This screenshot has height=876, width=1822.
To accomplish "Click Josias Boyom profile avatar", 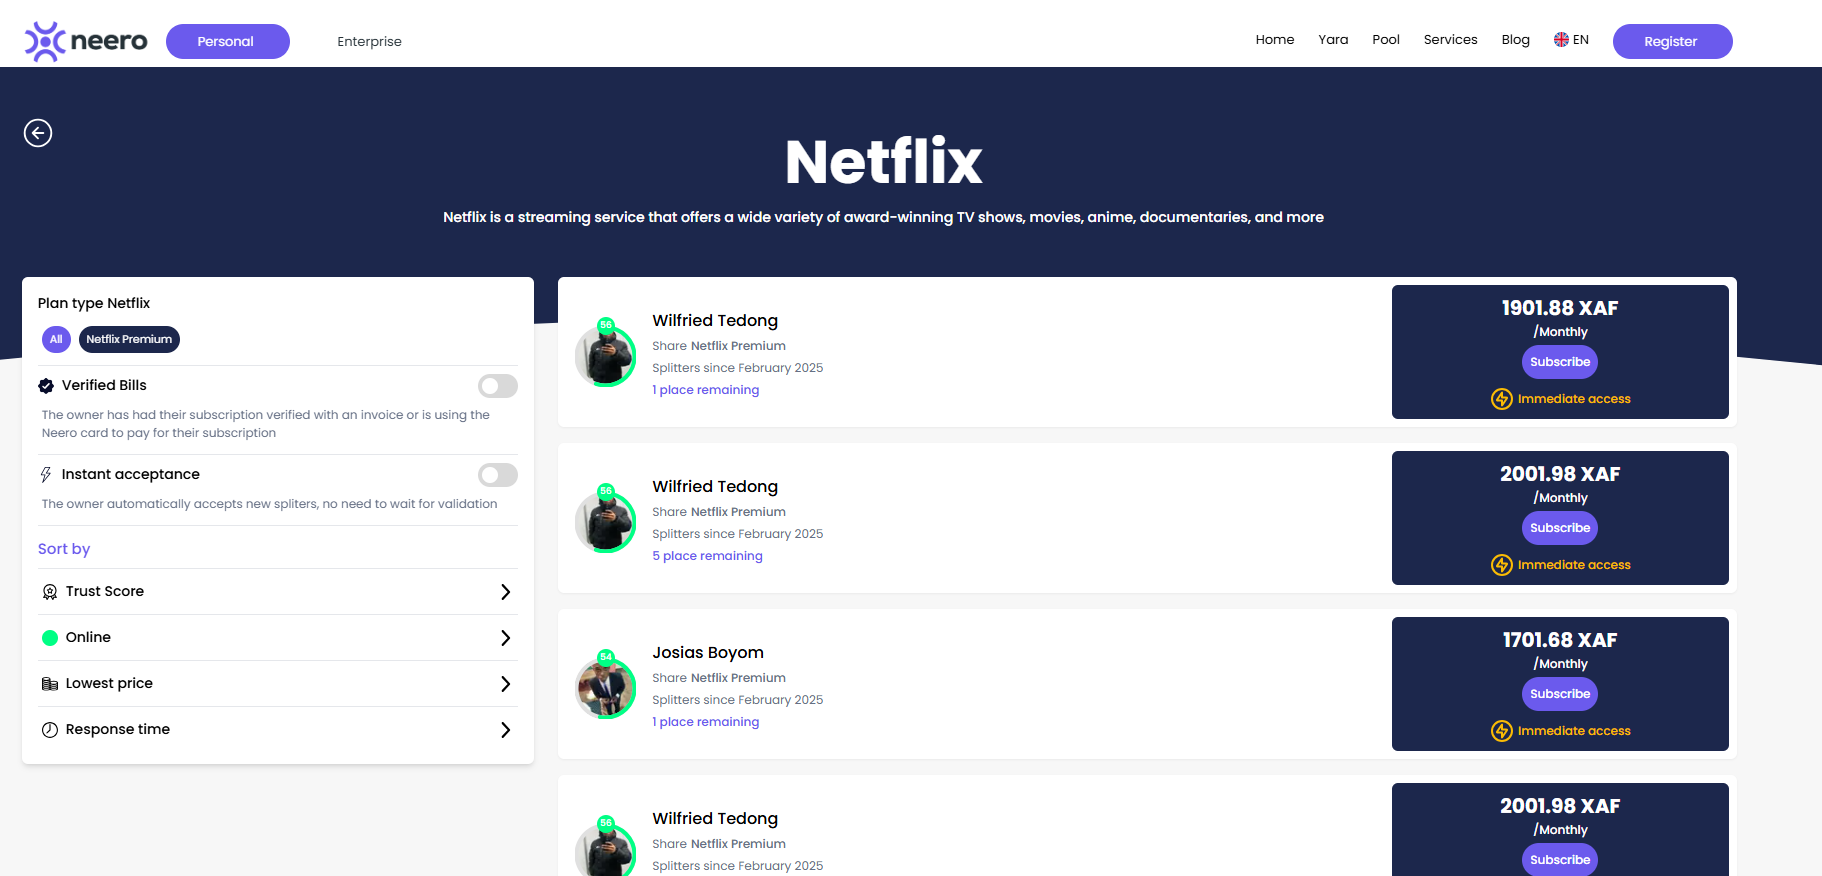I will click(x=605, y=688).
